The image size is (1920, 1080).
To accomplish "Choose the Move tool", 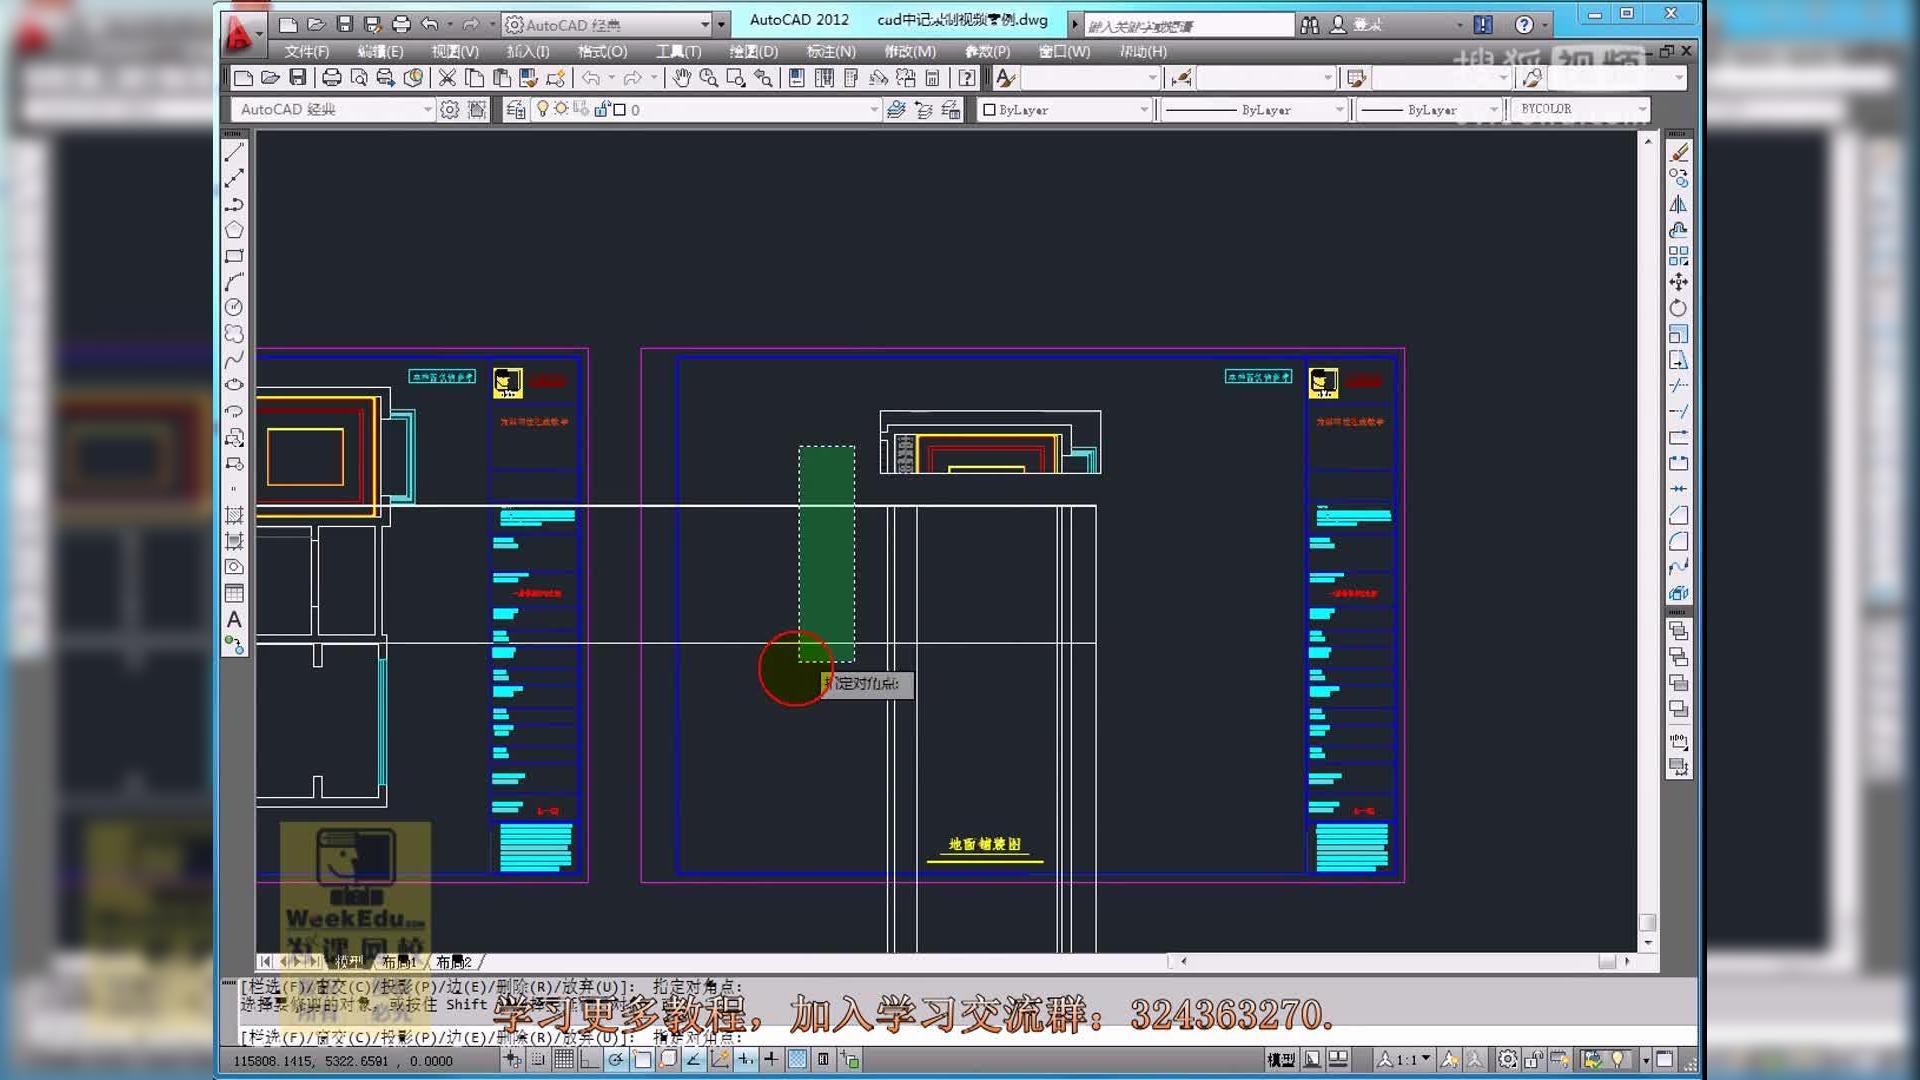I will (1679, 282).
